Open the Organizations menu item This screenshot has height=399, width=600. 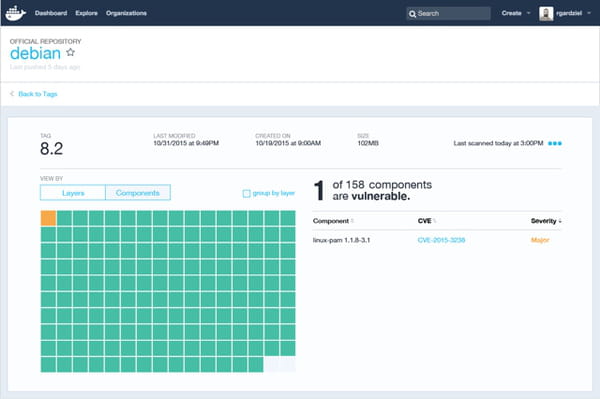126,13
